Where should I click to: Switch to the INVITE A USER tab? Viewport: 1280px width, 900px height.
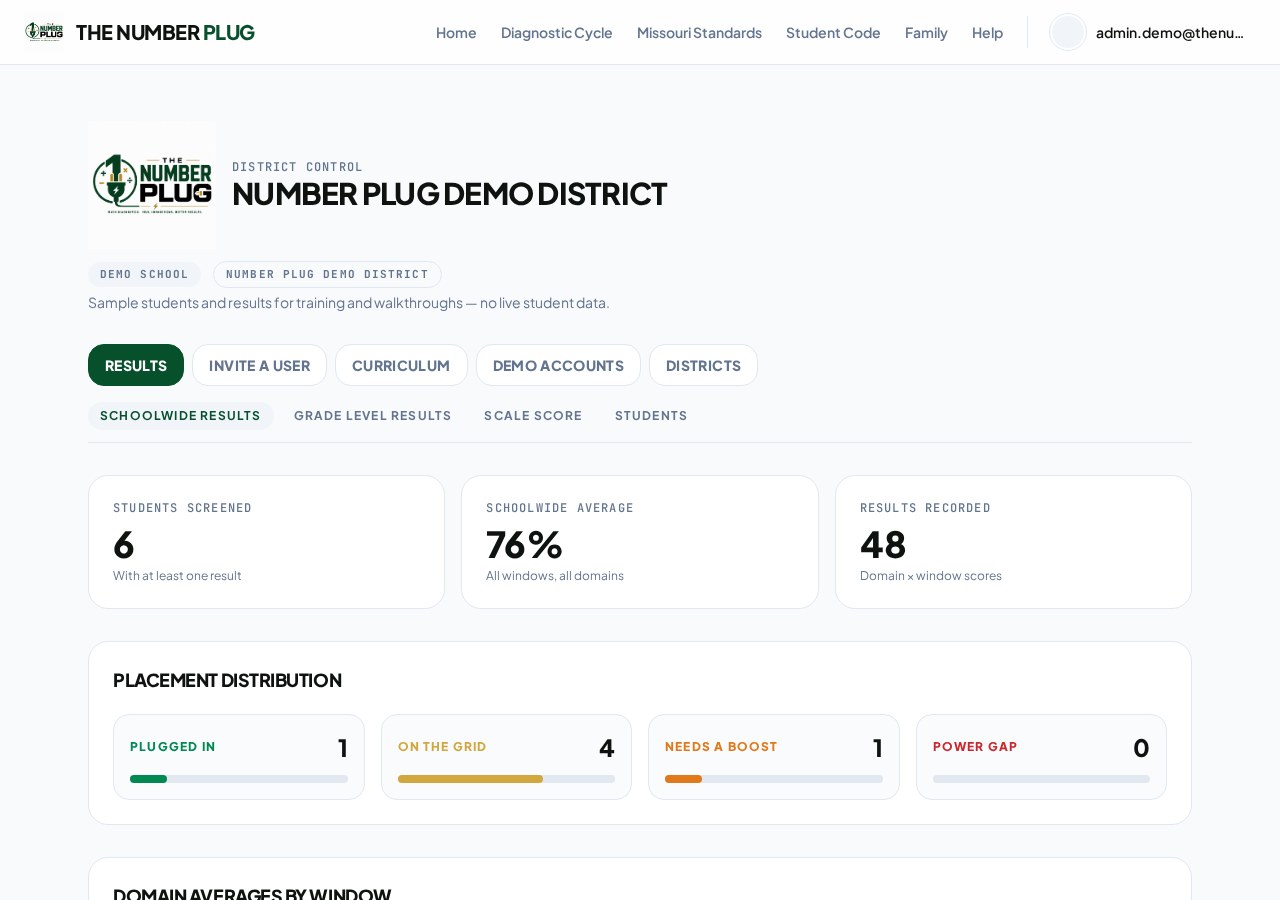click(259, 365)
